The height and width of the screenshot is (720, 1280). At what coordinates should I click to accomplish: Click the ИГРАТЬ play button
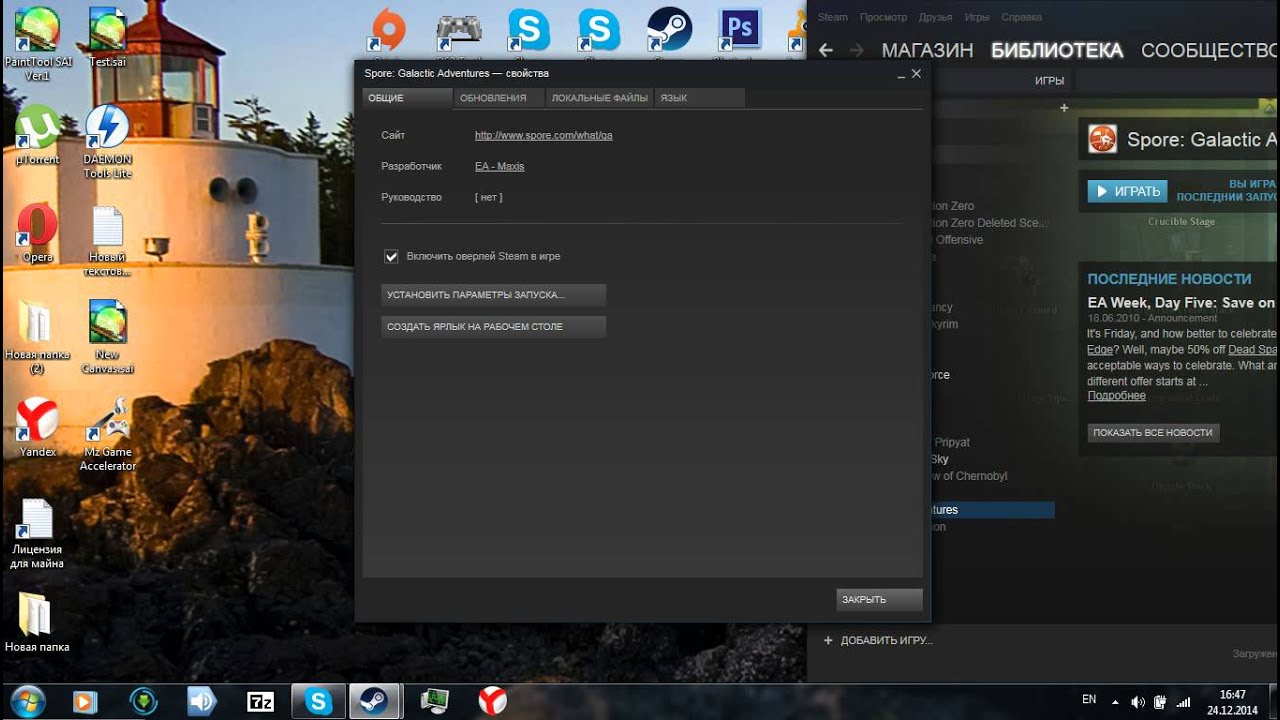tap(1127, 191)
